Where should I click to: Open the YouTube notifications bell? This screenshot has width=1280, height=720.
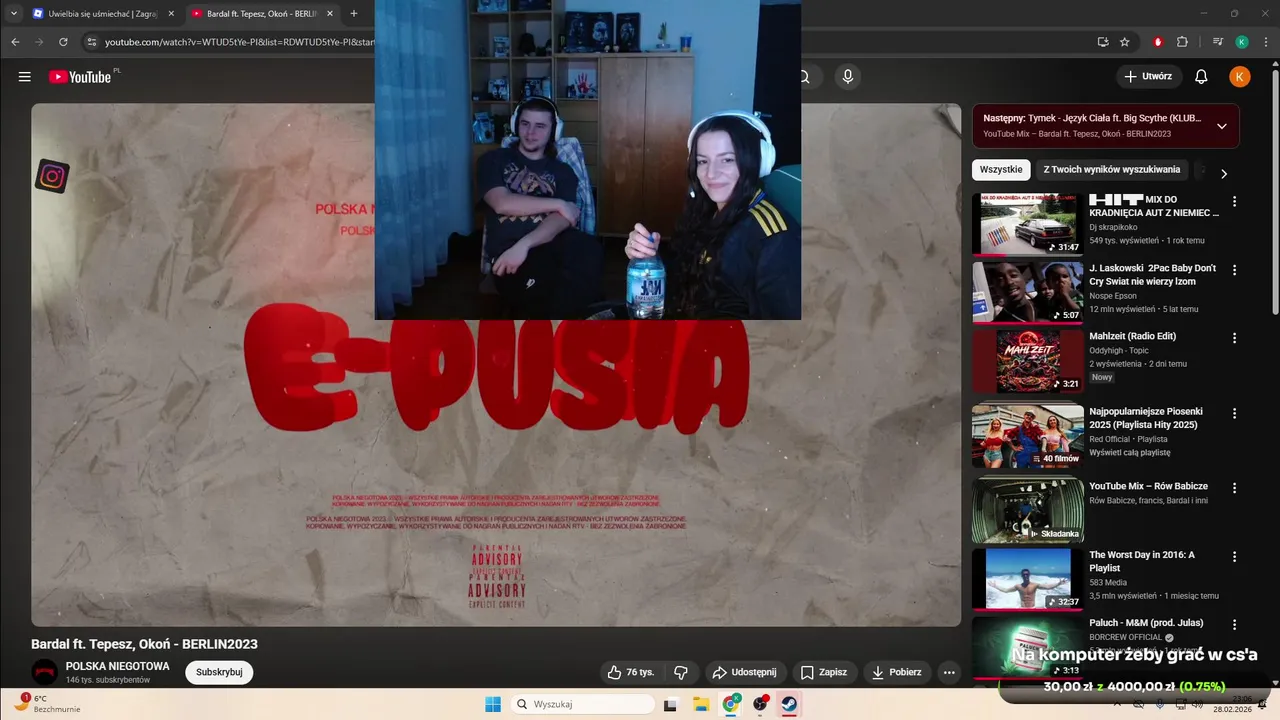pyautogui.click(x=1202, y=77)
